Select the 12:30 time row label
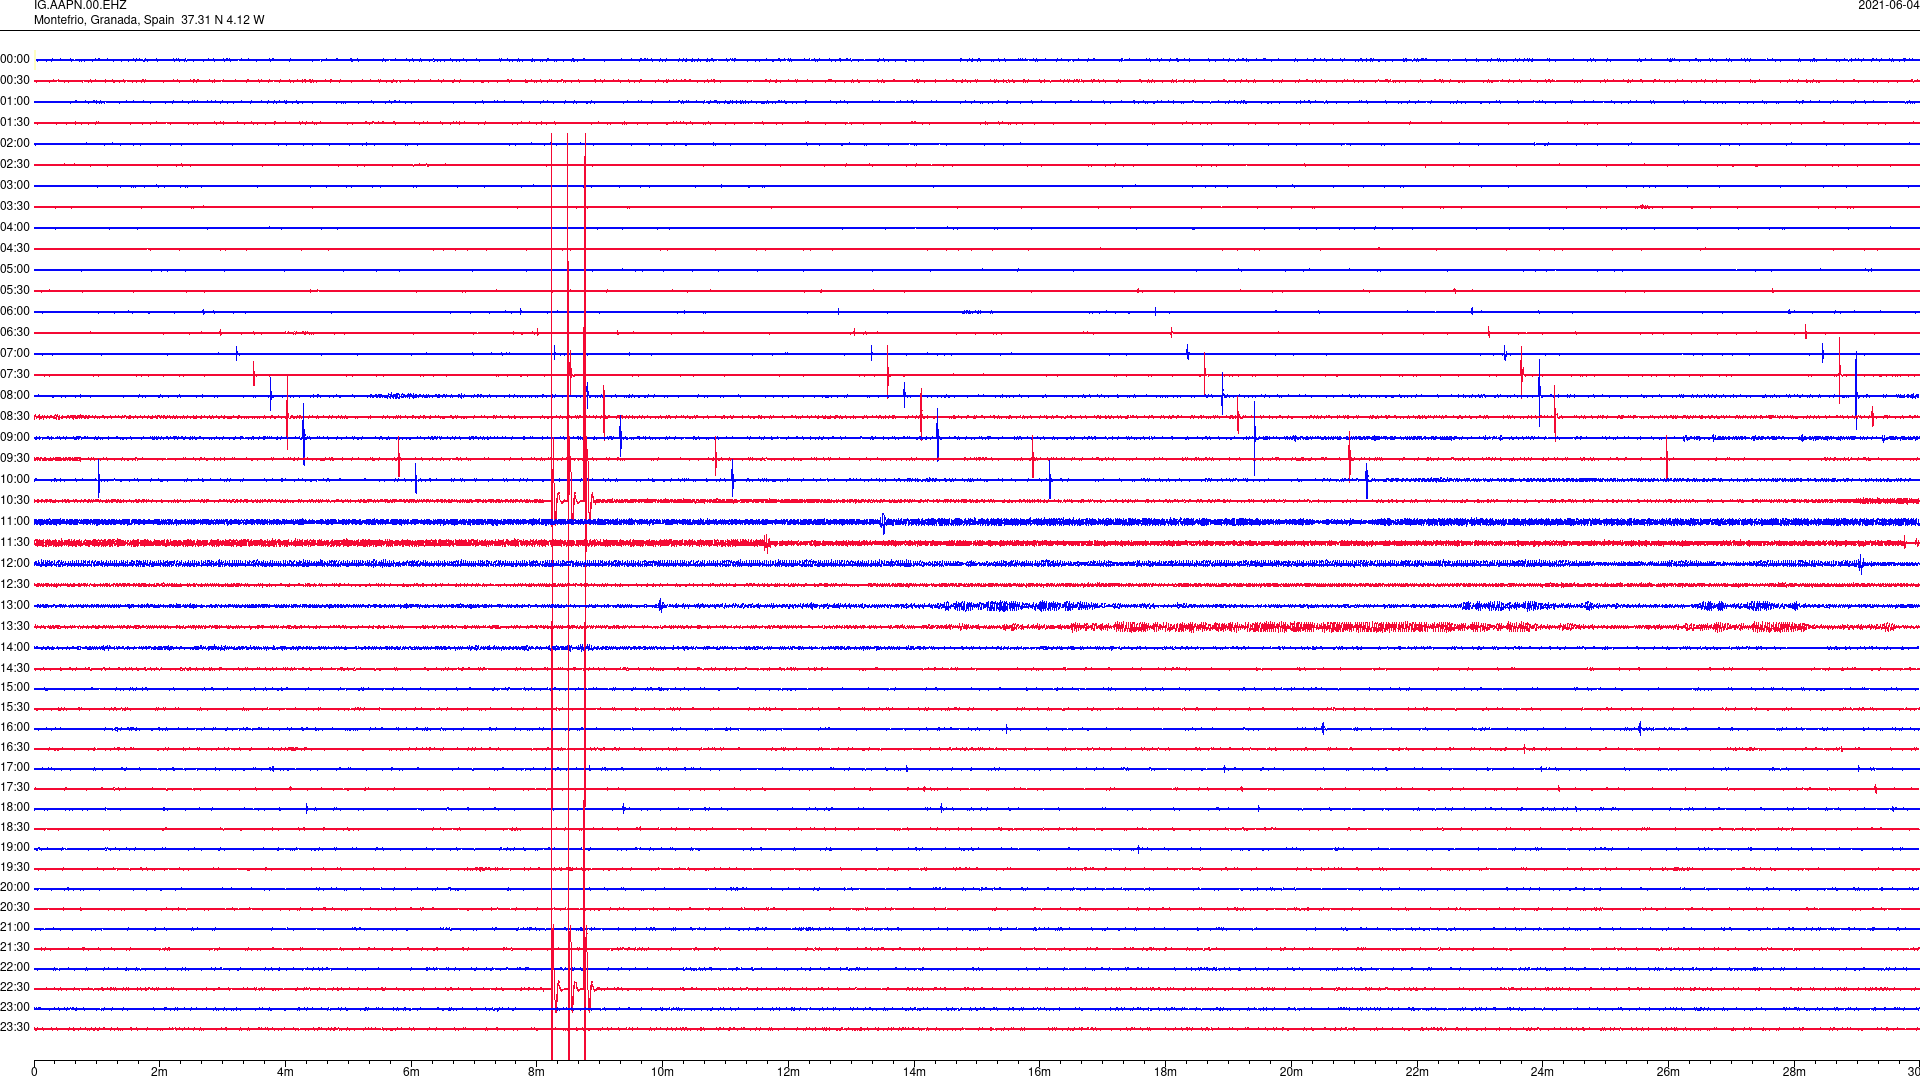1920x1080 pixels. point(15,585)
